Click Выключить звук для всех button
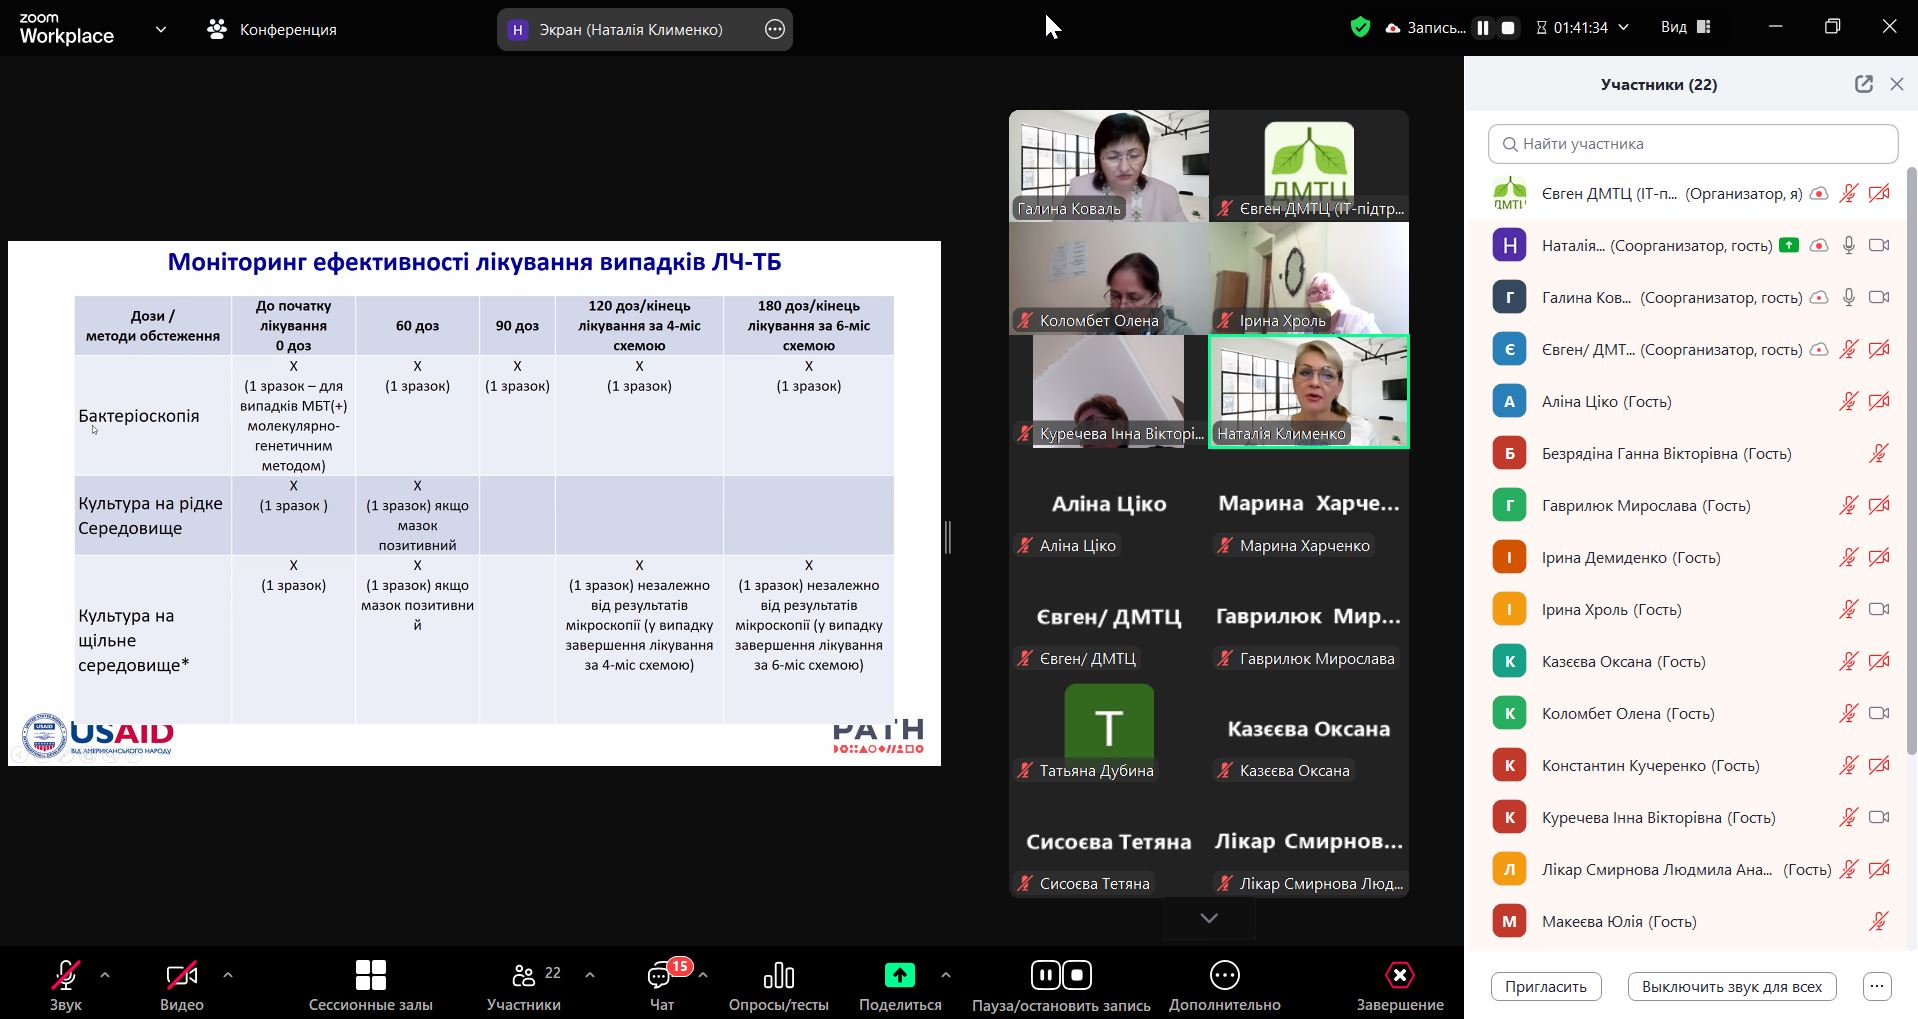Viewport: 1918px width, 1019px height. [1731, 986]
